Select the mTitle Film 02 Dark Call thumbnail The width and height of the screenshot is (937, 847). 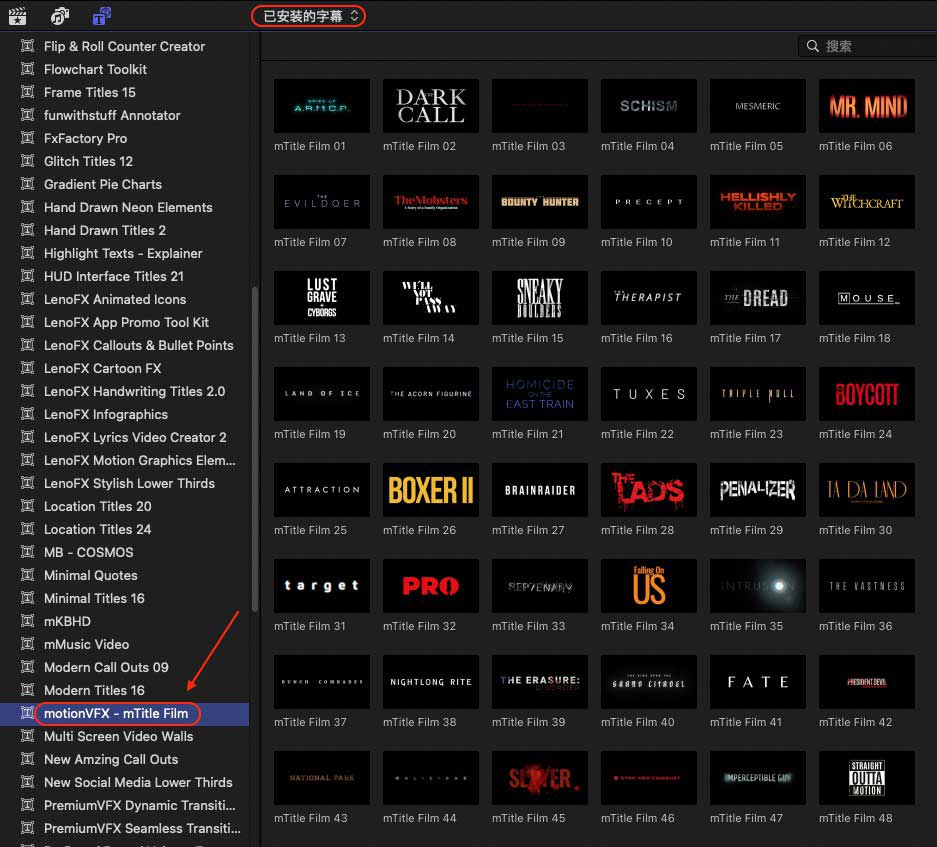coord(431,106)
